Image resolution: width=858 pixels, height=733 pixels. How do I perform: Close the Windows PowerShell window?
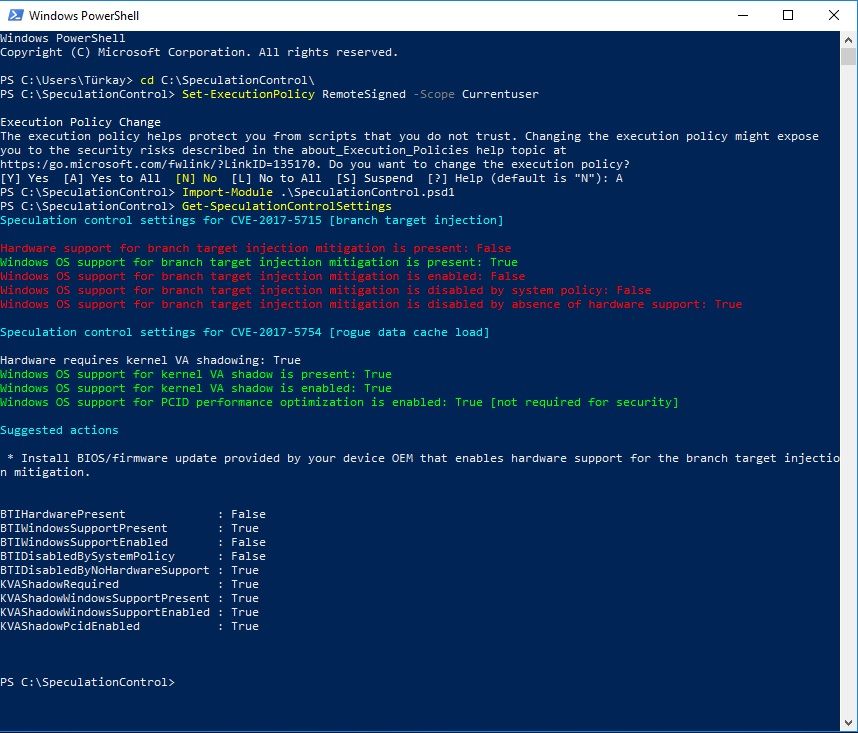(x=833, y=15)
